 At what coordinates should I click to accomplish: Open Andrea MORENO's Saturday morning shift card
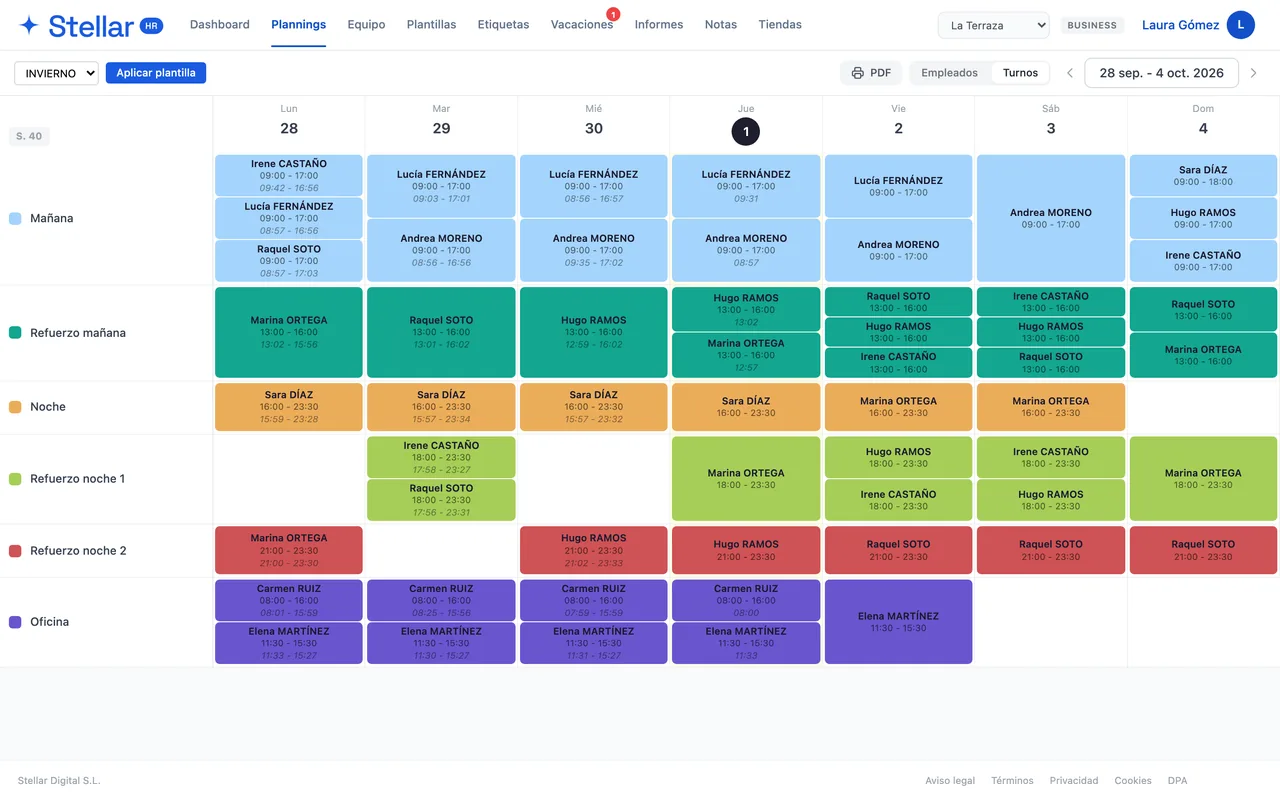pyautogui.click(x=1051, y=218)
